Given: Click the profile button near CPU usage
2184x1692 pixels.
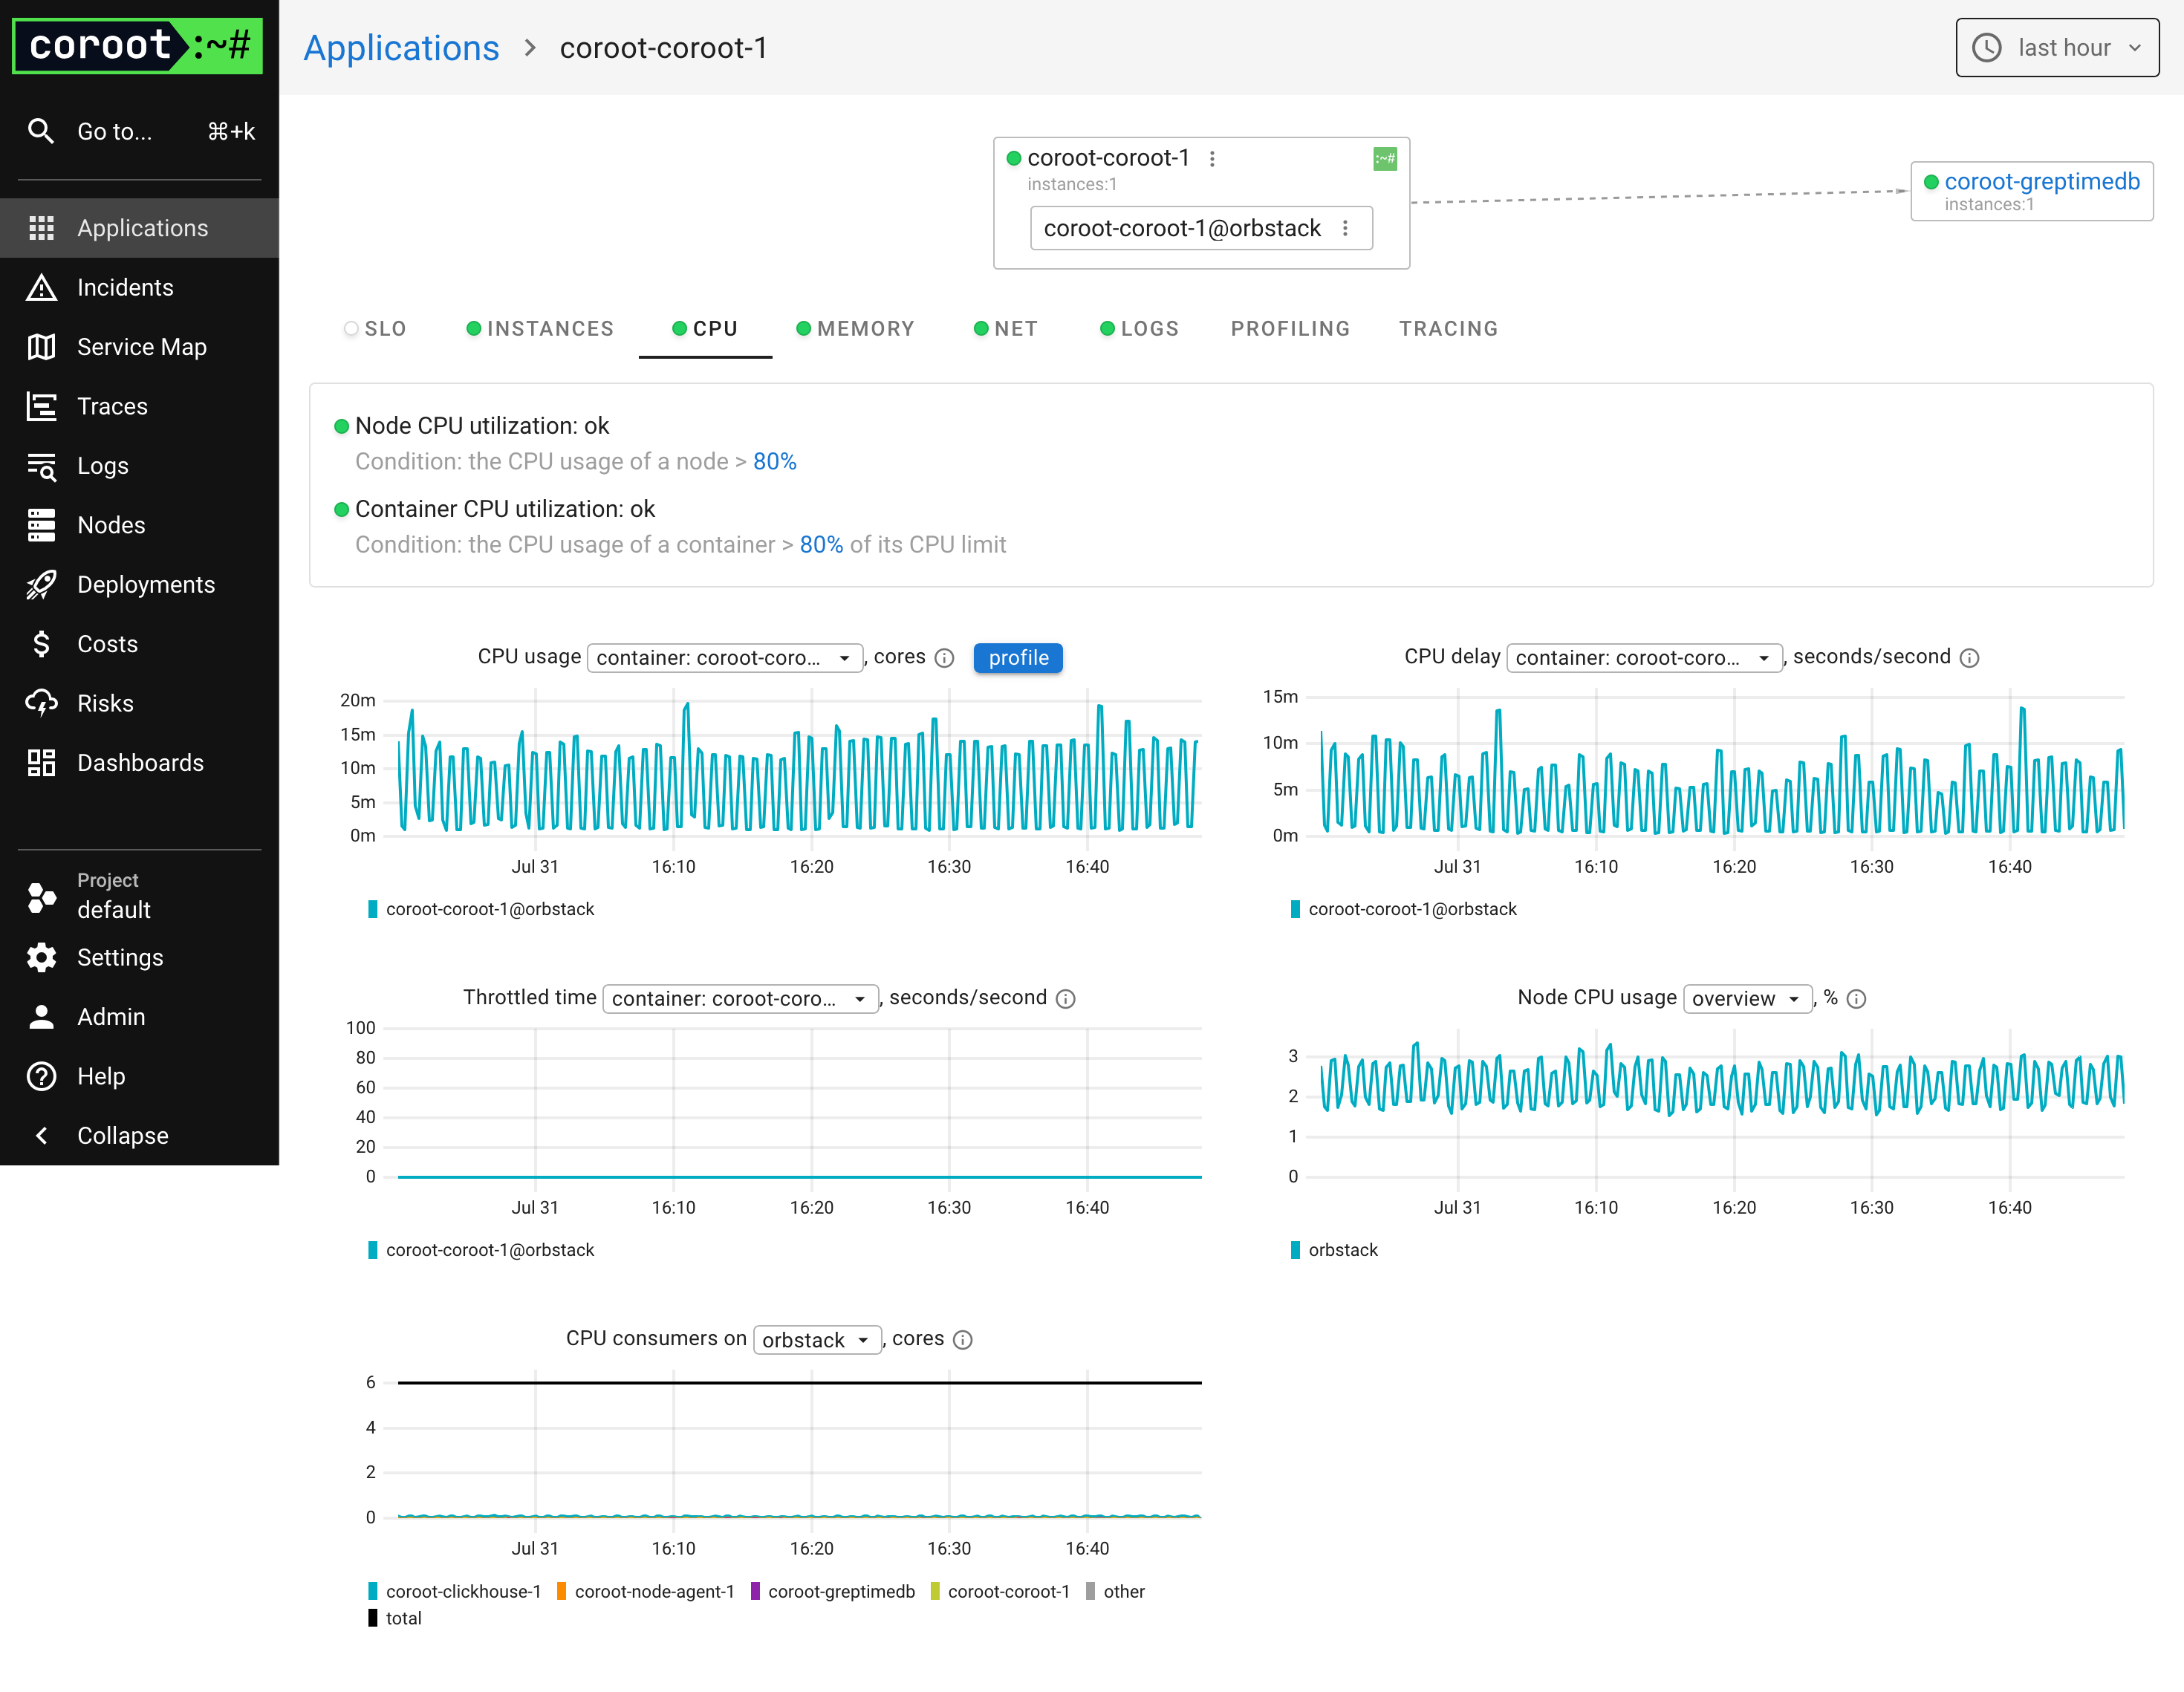Looking at the screenshot, I should (x=1017, y=657).
